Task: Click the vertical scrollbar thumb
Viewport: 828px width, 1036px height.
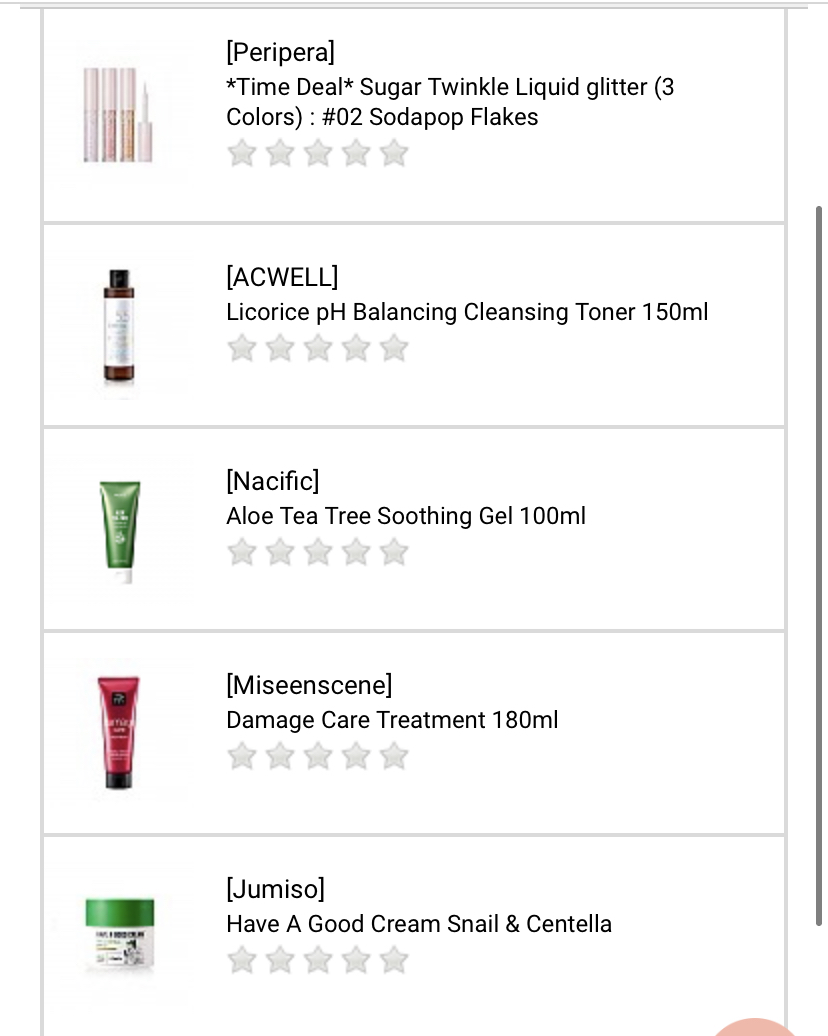Action: 820,565
